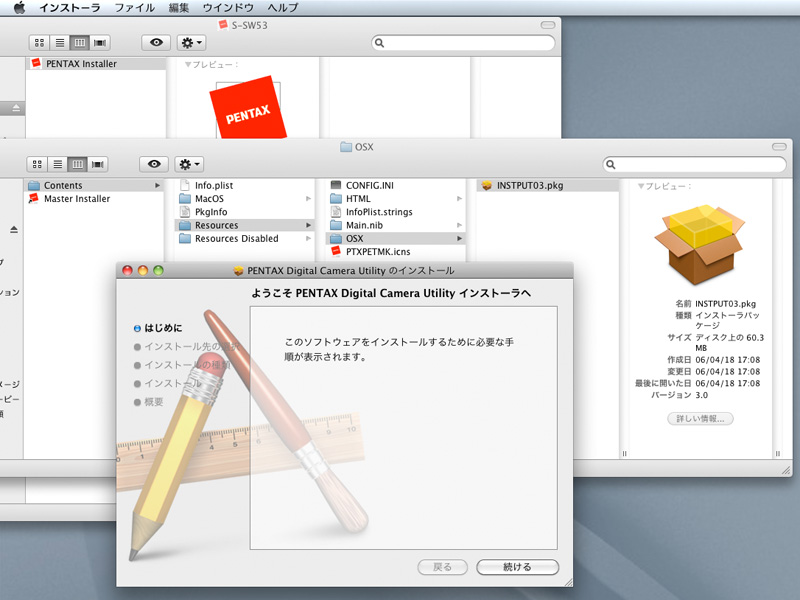Click the eject icon in S-SW53 sidebar

point(16,108)
